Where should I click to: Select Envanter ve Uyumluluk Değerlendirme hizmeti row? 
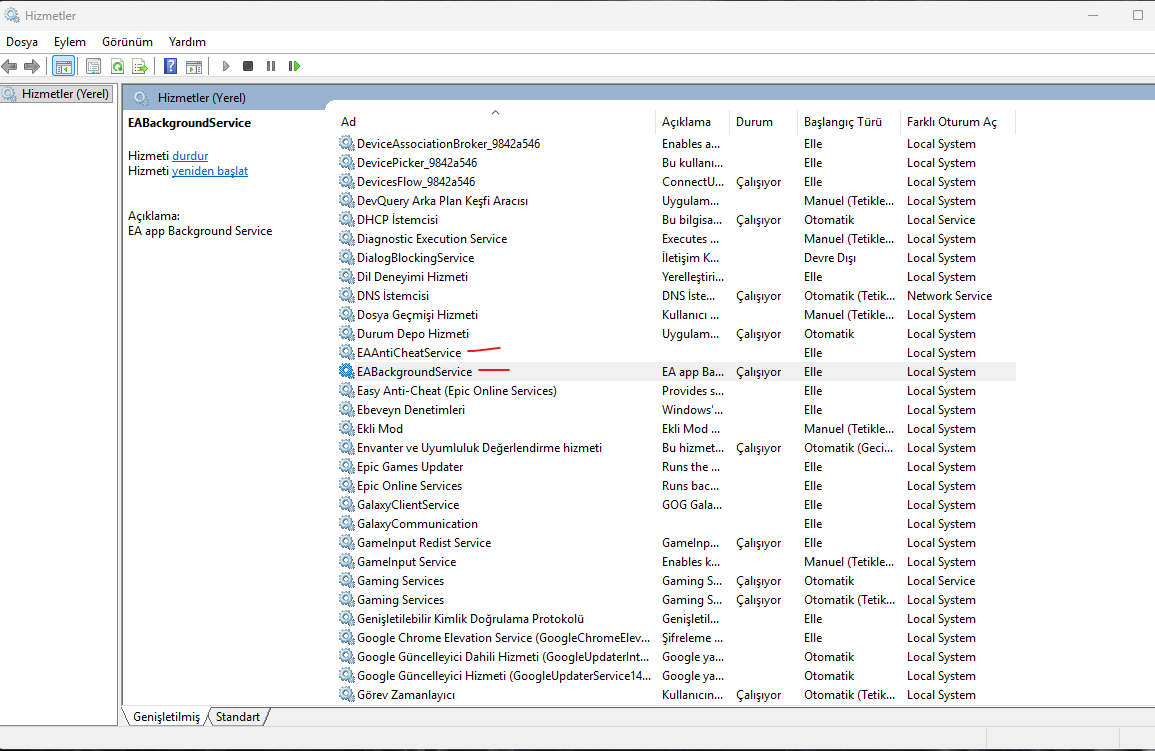coord(676,448)
